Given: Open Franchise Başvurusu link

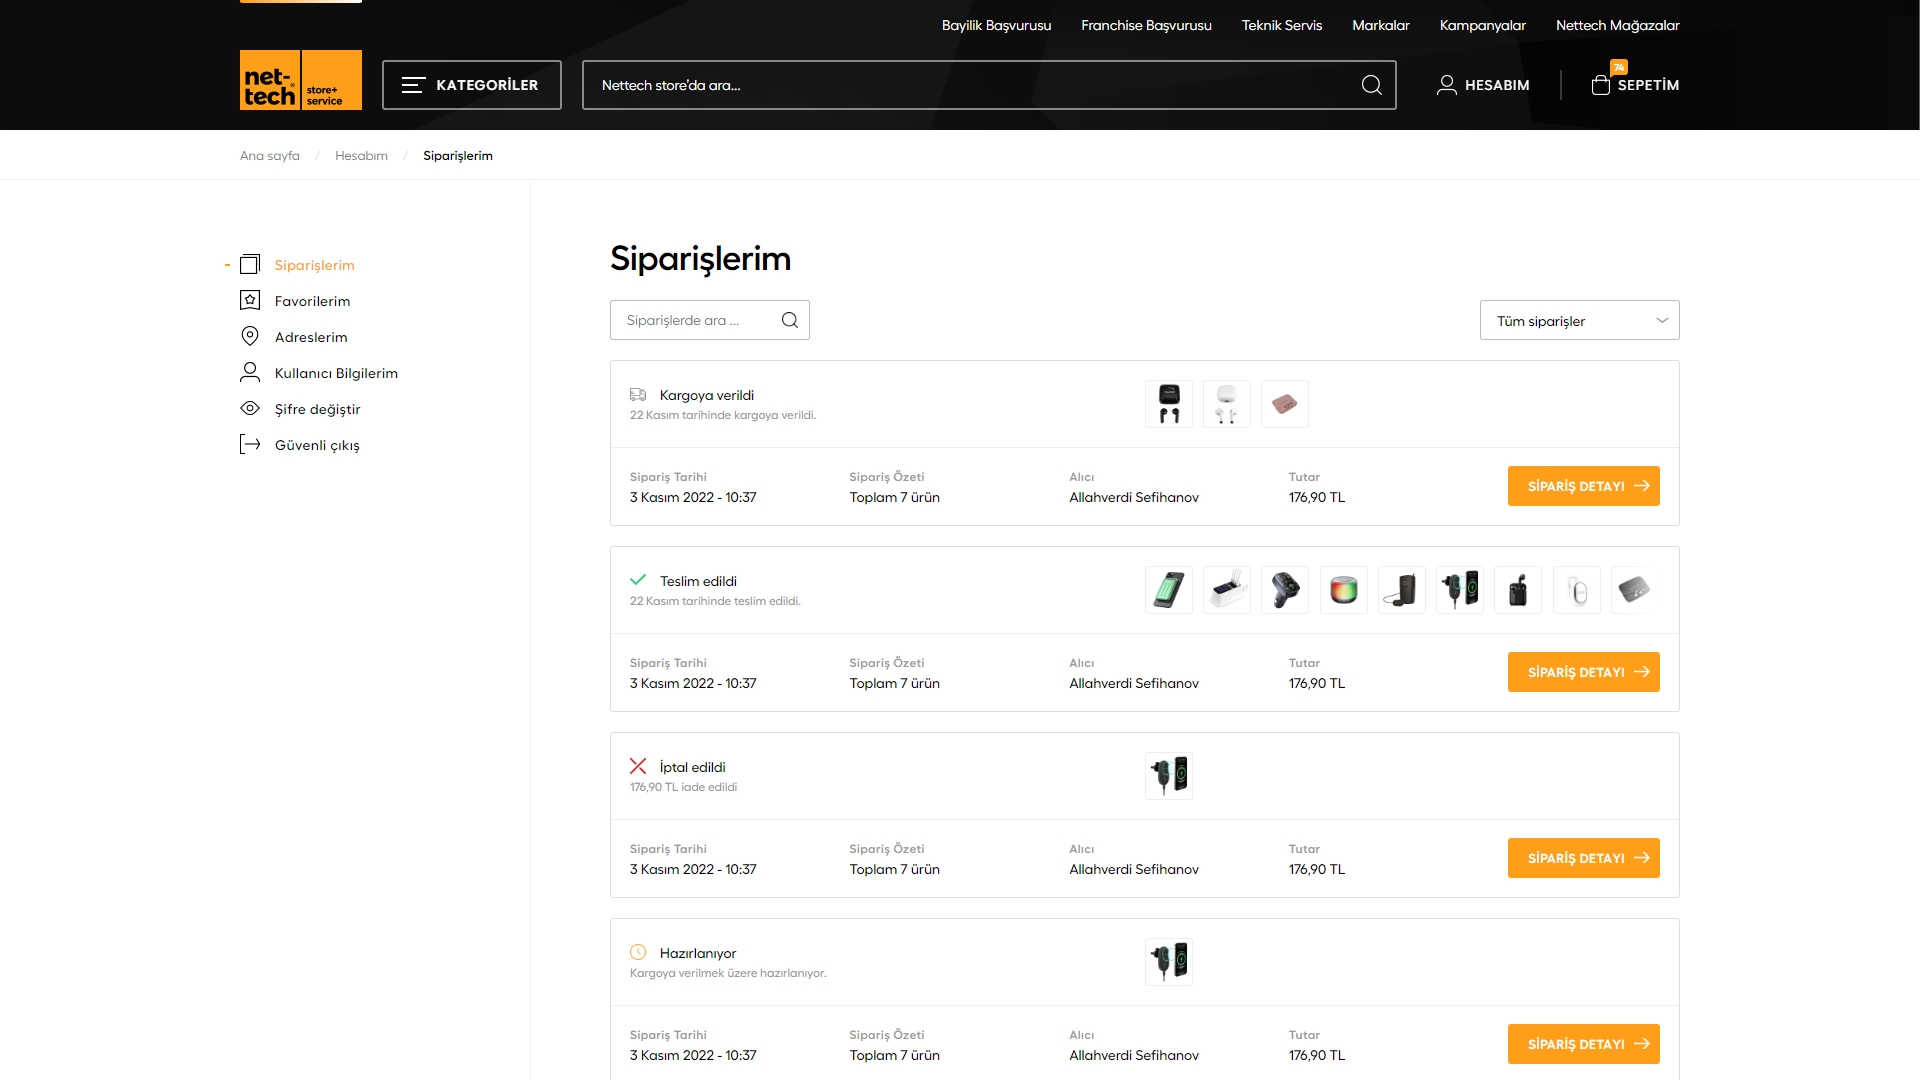Looking at the screenshot, I should coord(1146,25).
